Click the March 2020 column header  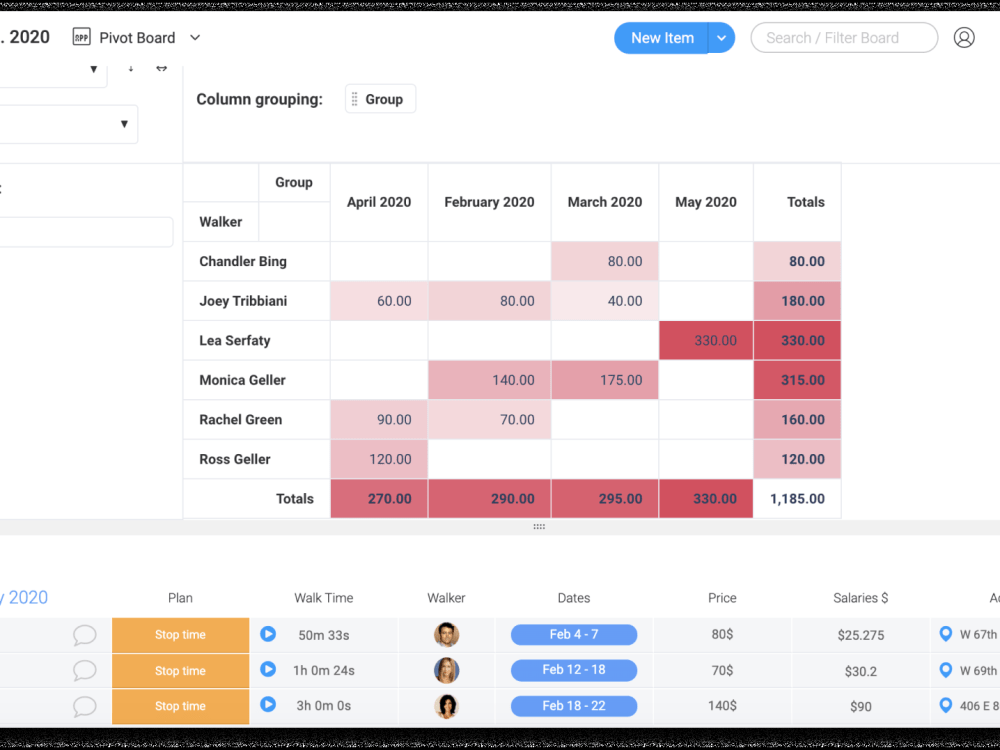tap(605, 202)
